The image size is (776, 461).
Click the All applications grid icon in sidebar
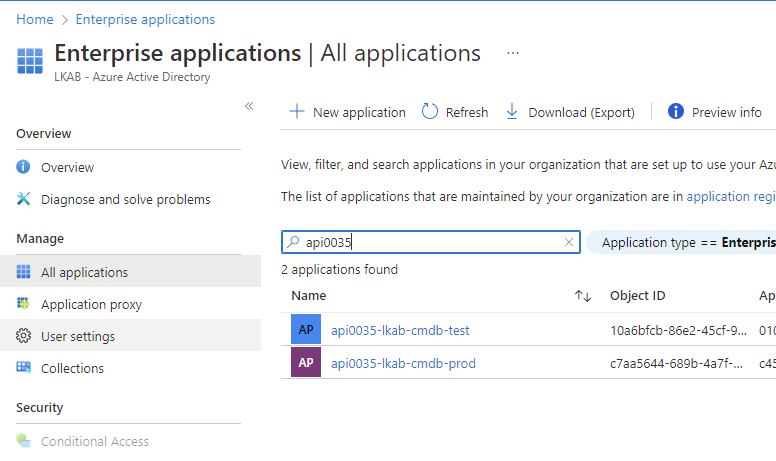coord(23,272)
